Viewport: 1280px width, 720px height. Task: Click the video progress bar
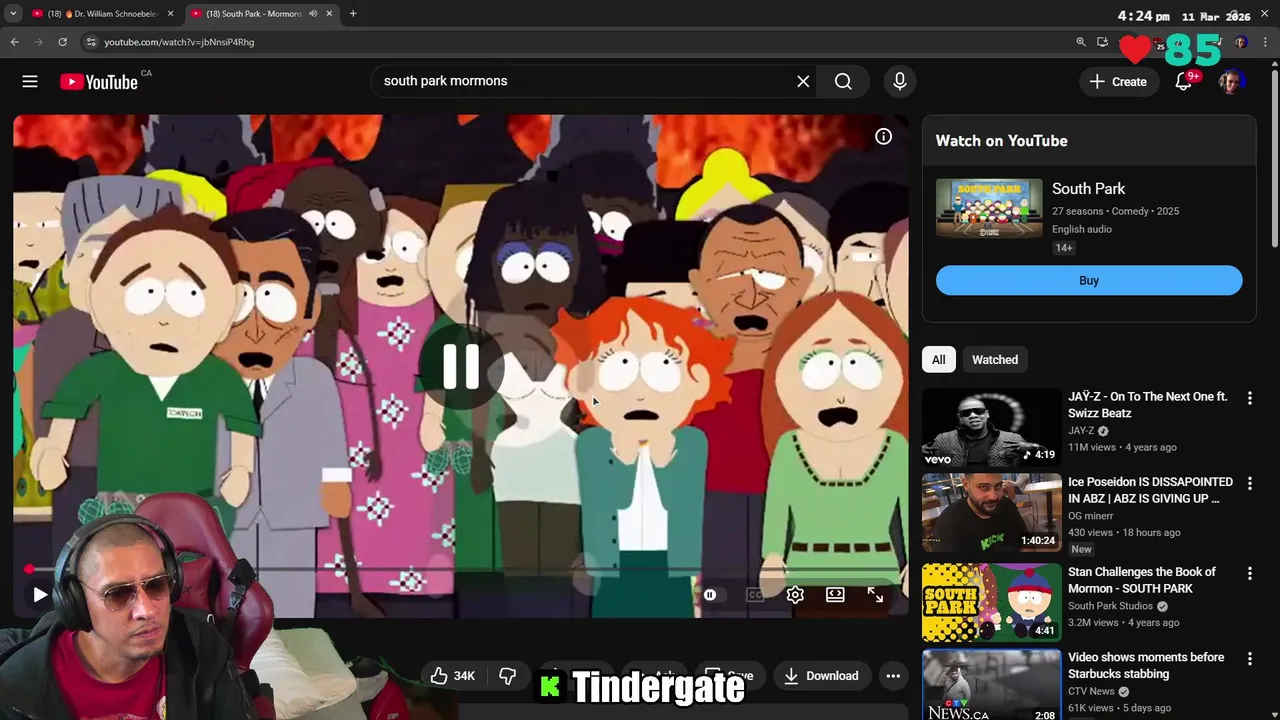[x=460, y=570]
